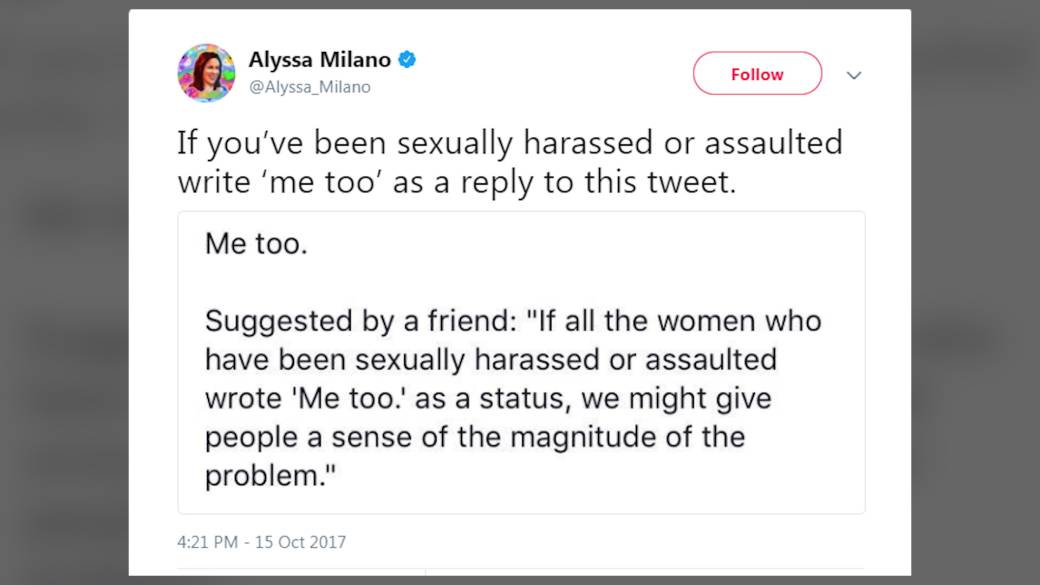1040x585 pixels.
Task: Click the '15 Oct 2017' date text
Action: pyautogui.click(x=299, y=542)
